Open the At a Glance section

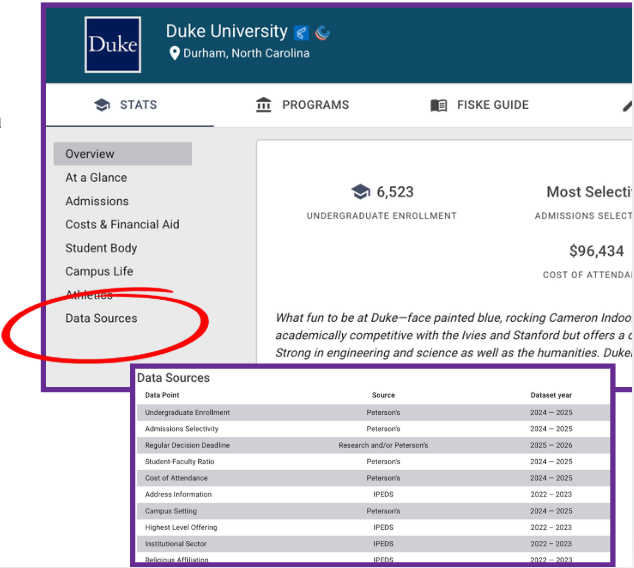pyautogui.click(x=96, y=178)
